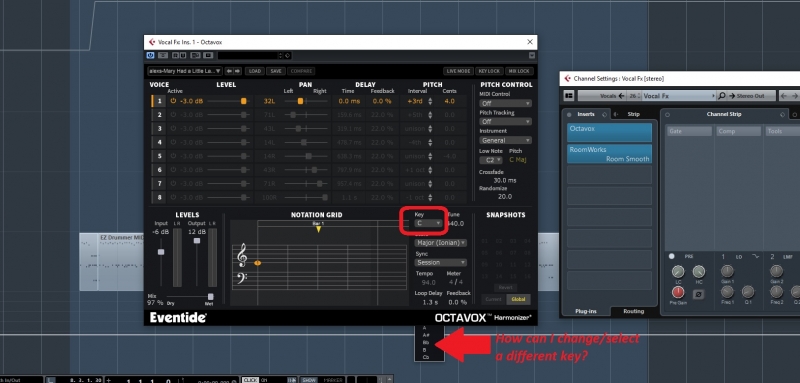Open the Instrument General dropdown
This screenshot has height=383, width=800.
[x=505, y=140]
